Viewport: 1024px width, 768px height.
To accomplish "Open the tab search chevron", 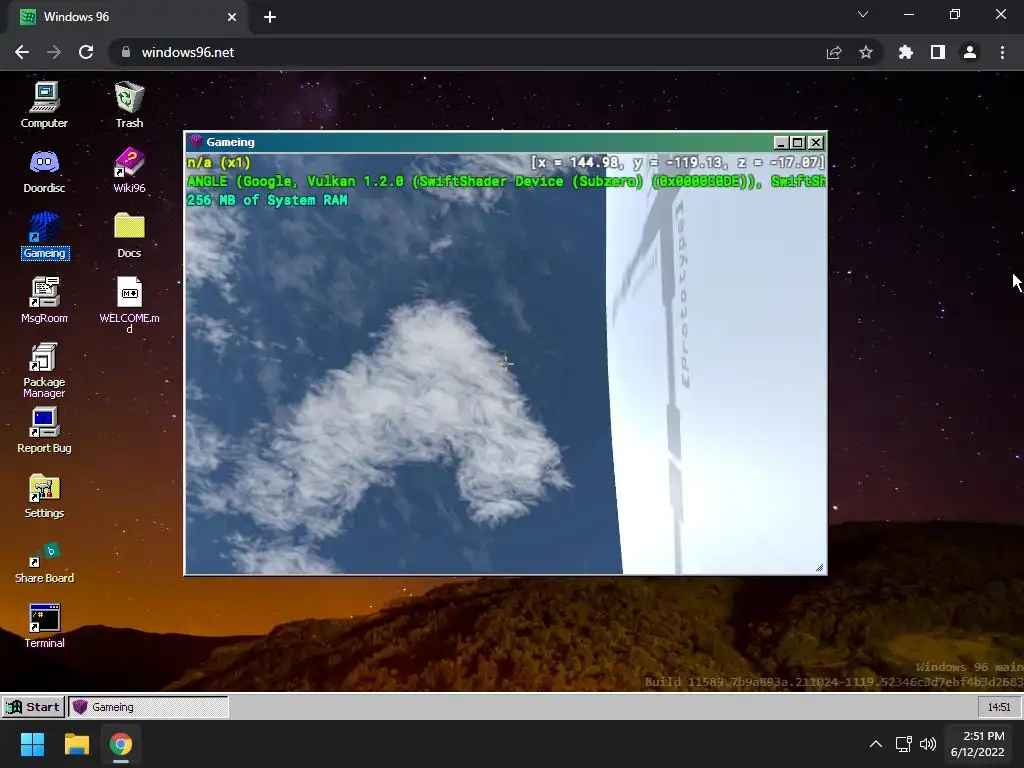I will 863,14.
